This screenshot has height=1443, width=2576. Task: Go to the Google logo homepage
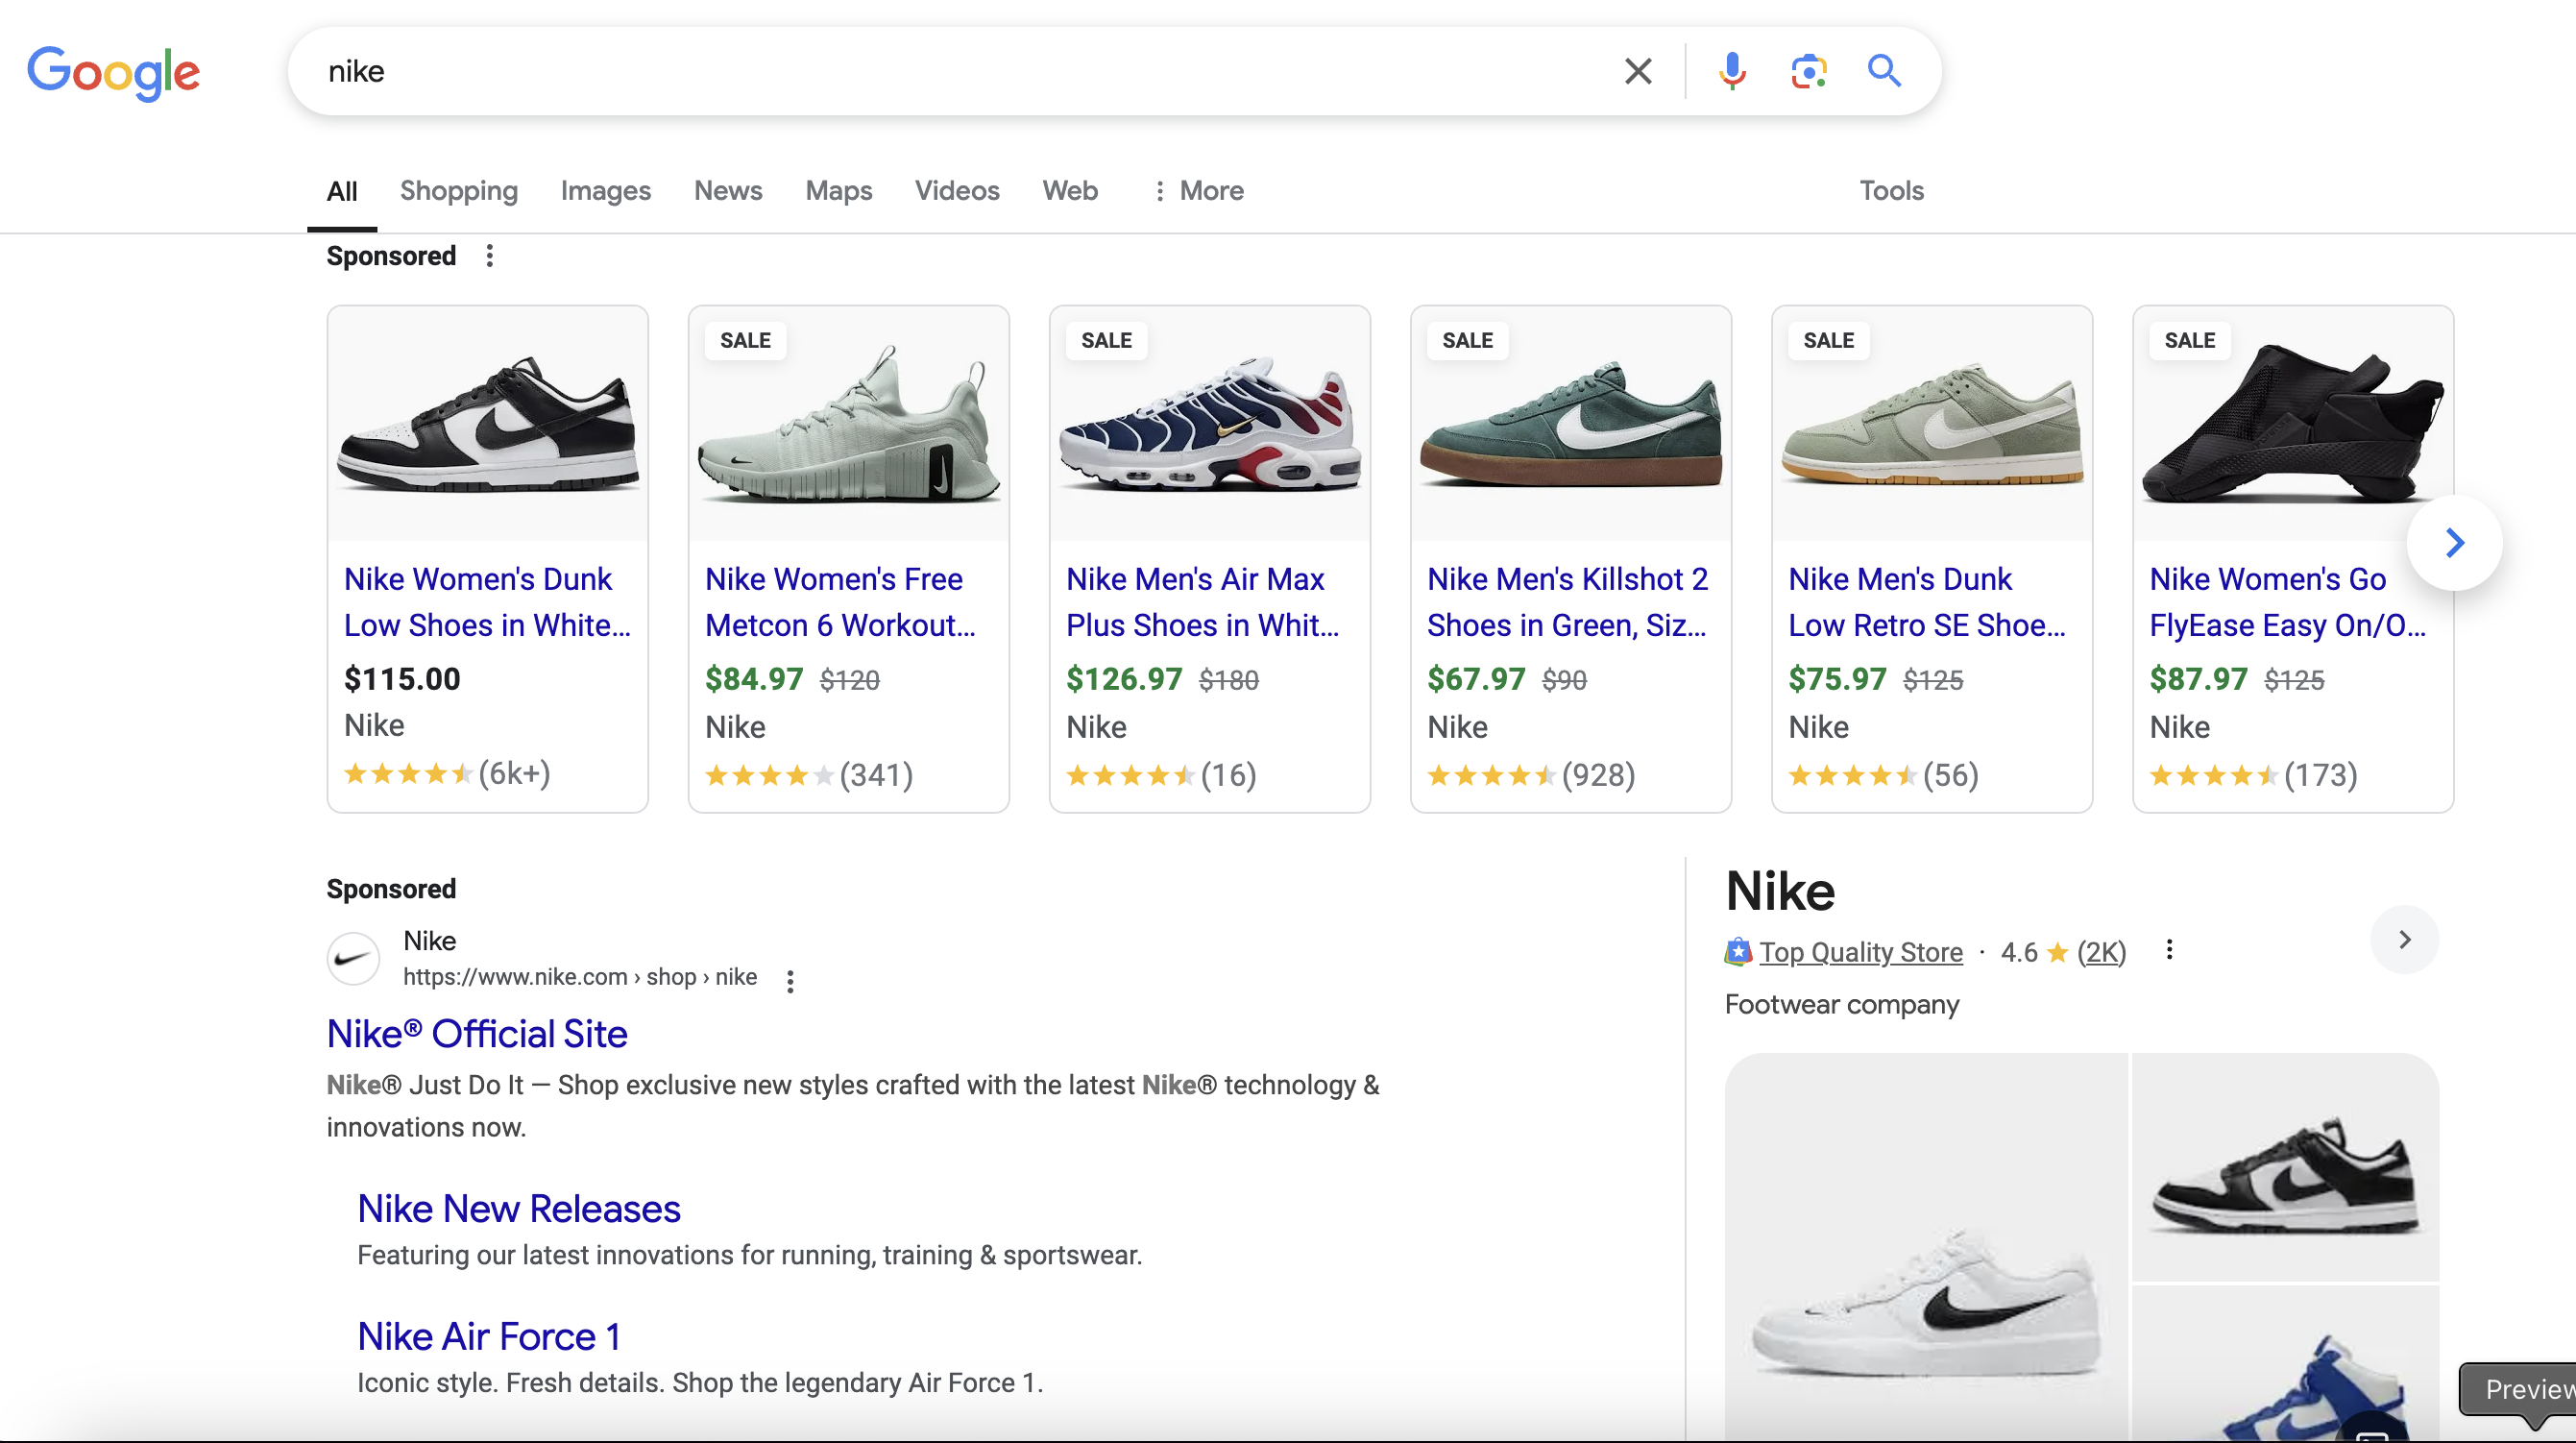113,72
